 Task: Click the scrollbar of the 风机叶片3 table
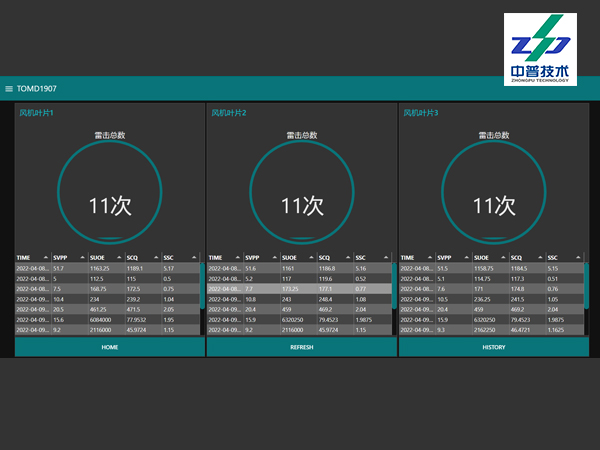pyautogui.click(x=586, y=278)
